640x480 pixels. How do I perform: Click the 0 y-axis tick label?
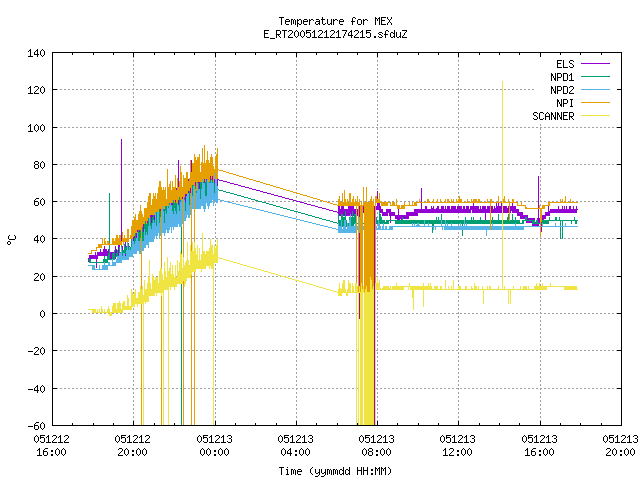point(42,314)
